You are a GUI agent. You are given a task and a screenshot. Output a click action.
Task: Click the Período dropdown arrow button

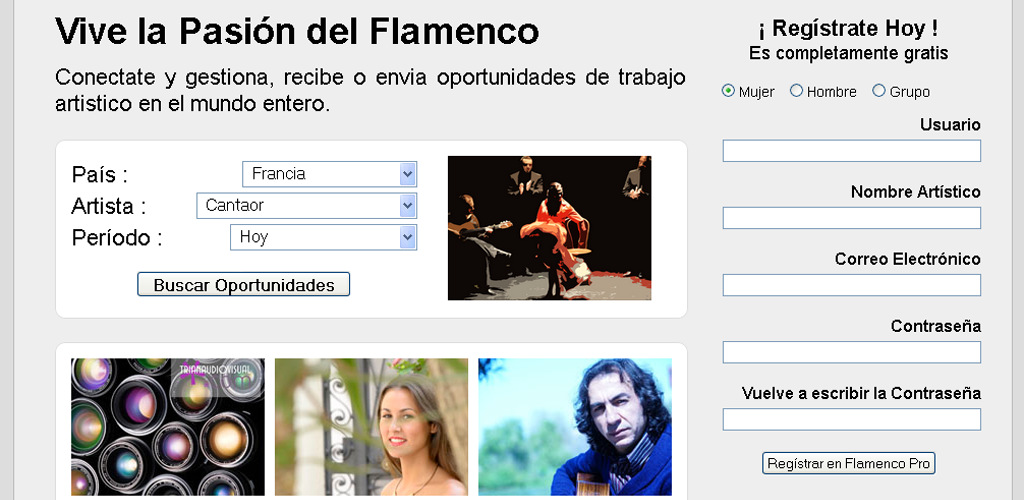pyautogui.click(x=408, y=237)
